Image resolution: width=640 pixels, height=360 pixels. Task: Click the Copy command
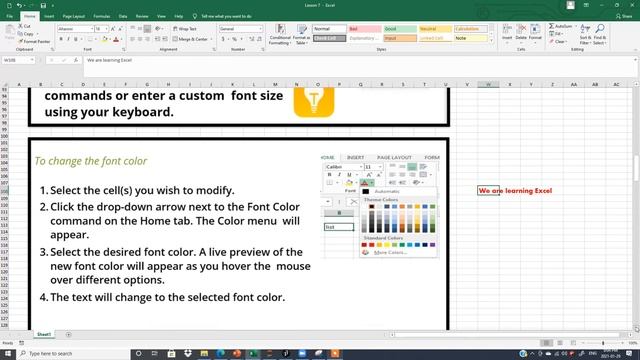click(x=26, y=33)
